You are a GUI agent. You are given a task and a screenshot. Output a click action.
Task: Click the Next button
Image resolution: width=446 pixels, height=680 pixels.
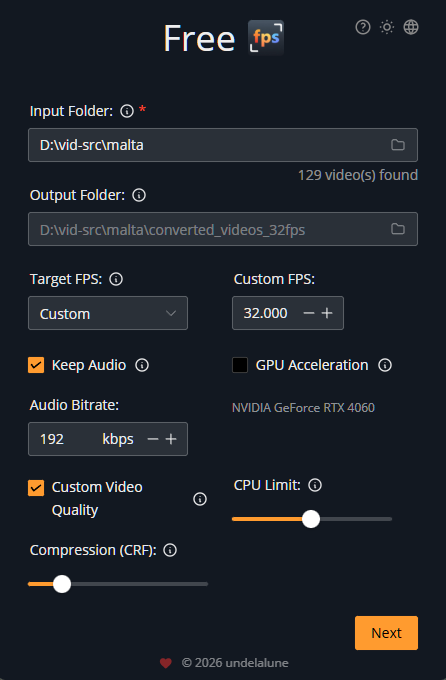pos(387,633)
